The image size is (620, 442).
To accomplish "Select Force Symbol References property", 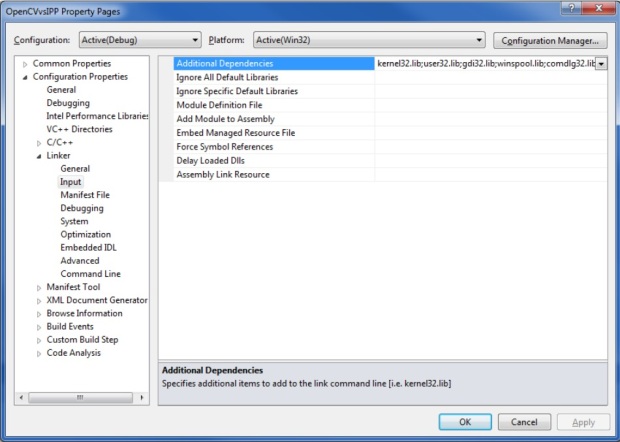I will coord(274,147).
